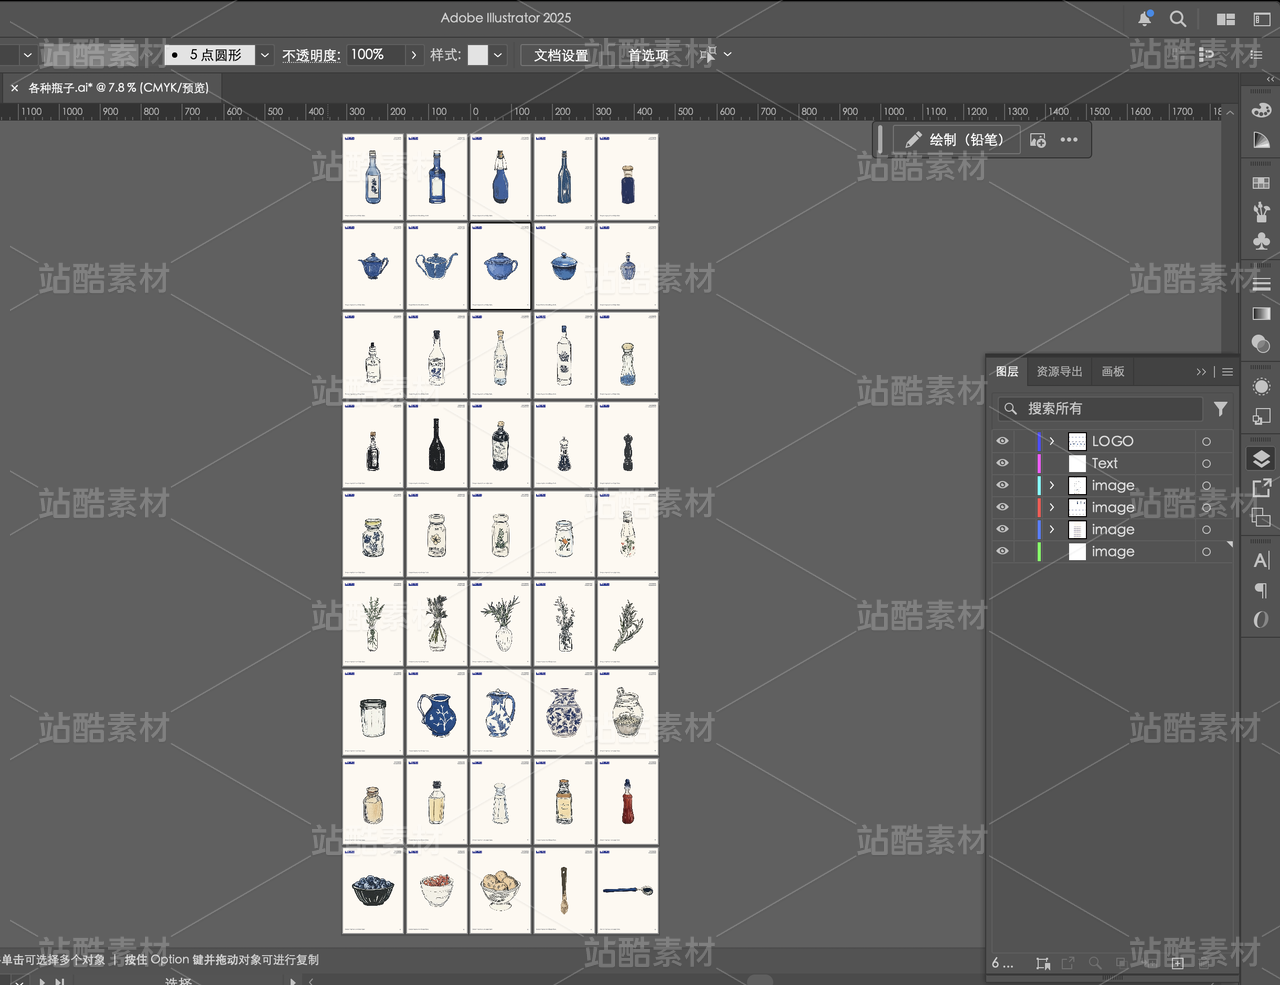The height and width of the screenshot is (985, 1280).
Task: Click the Text layer target circle
Action: (1206, 463)
